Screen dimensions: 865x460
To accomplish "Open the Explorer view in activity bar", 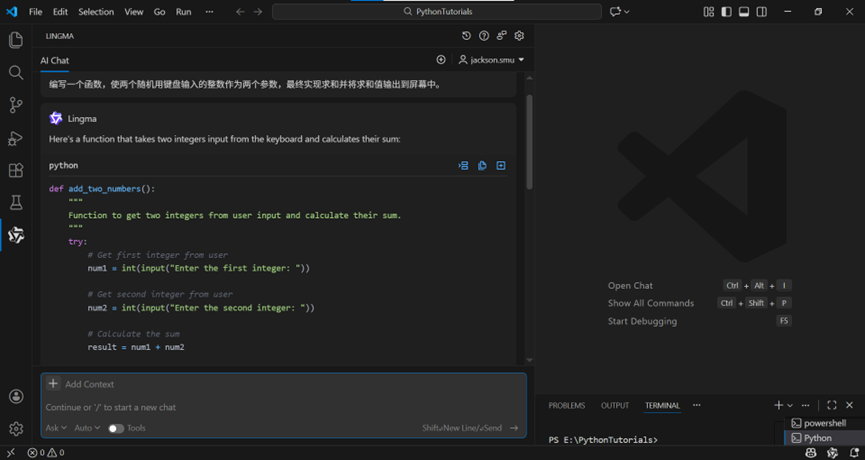I will coord(16,40).
